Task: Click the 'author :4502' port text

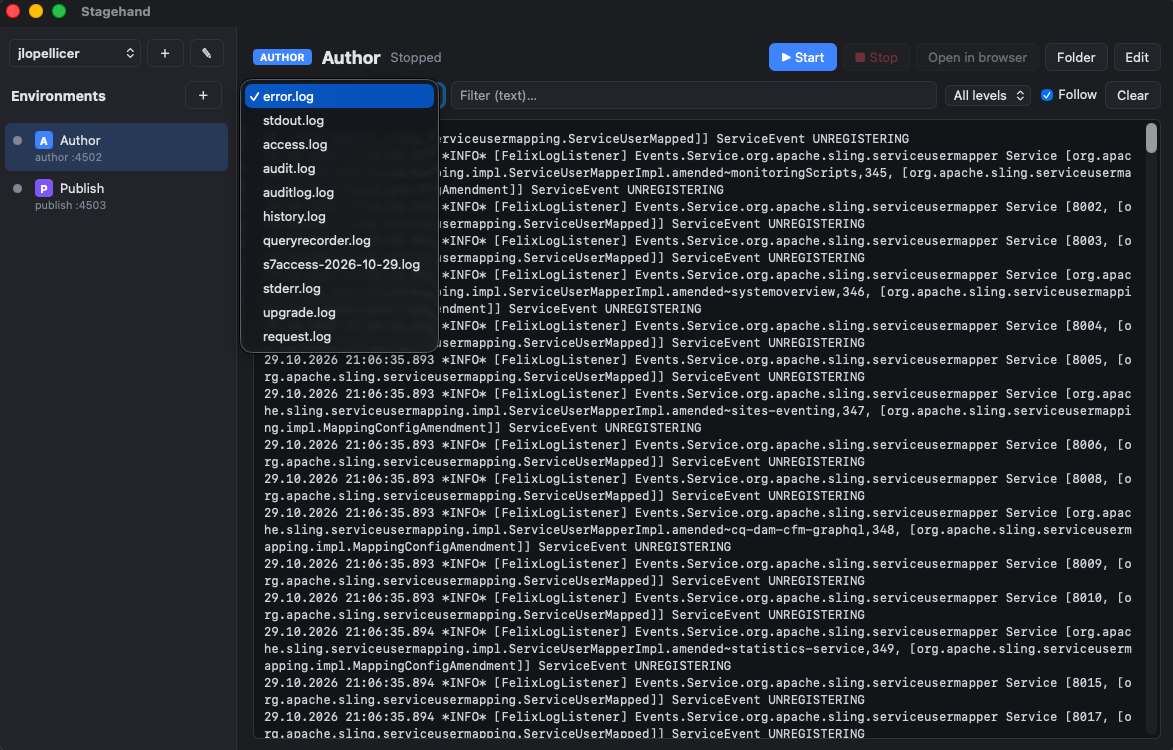Action: coord(68,157)
